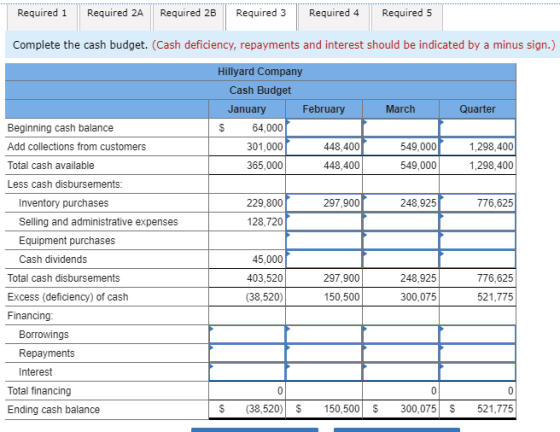Edit February collections from customers 448,400

(324, 147)
